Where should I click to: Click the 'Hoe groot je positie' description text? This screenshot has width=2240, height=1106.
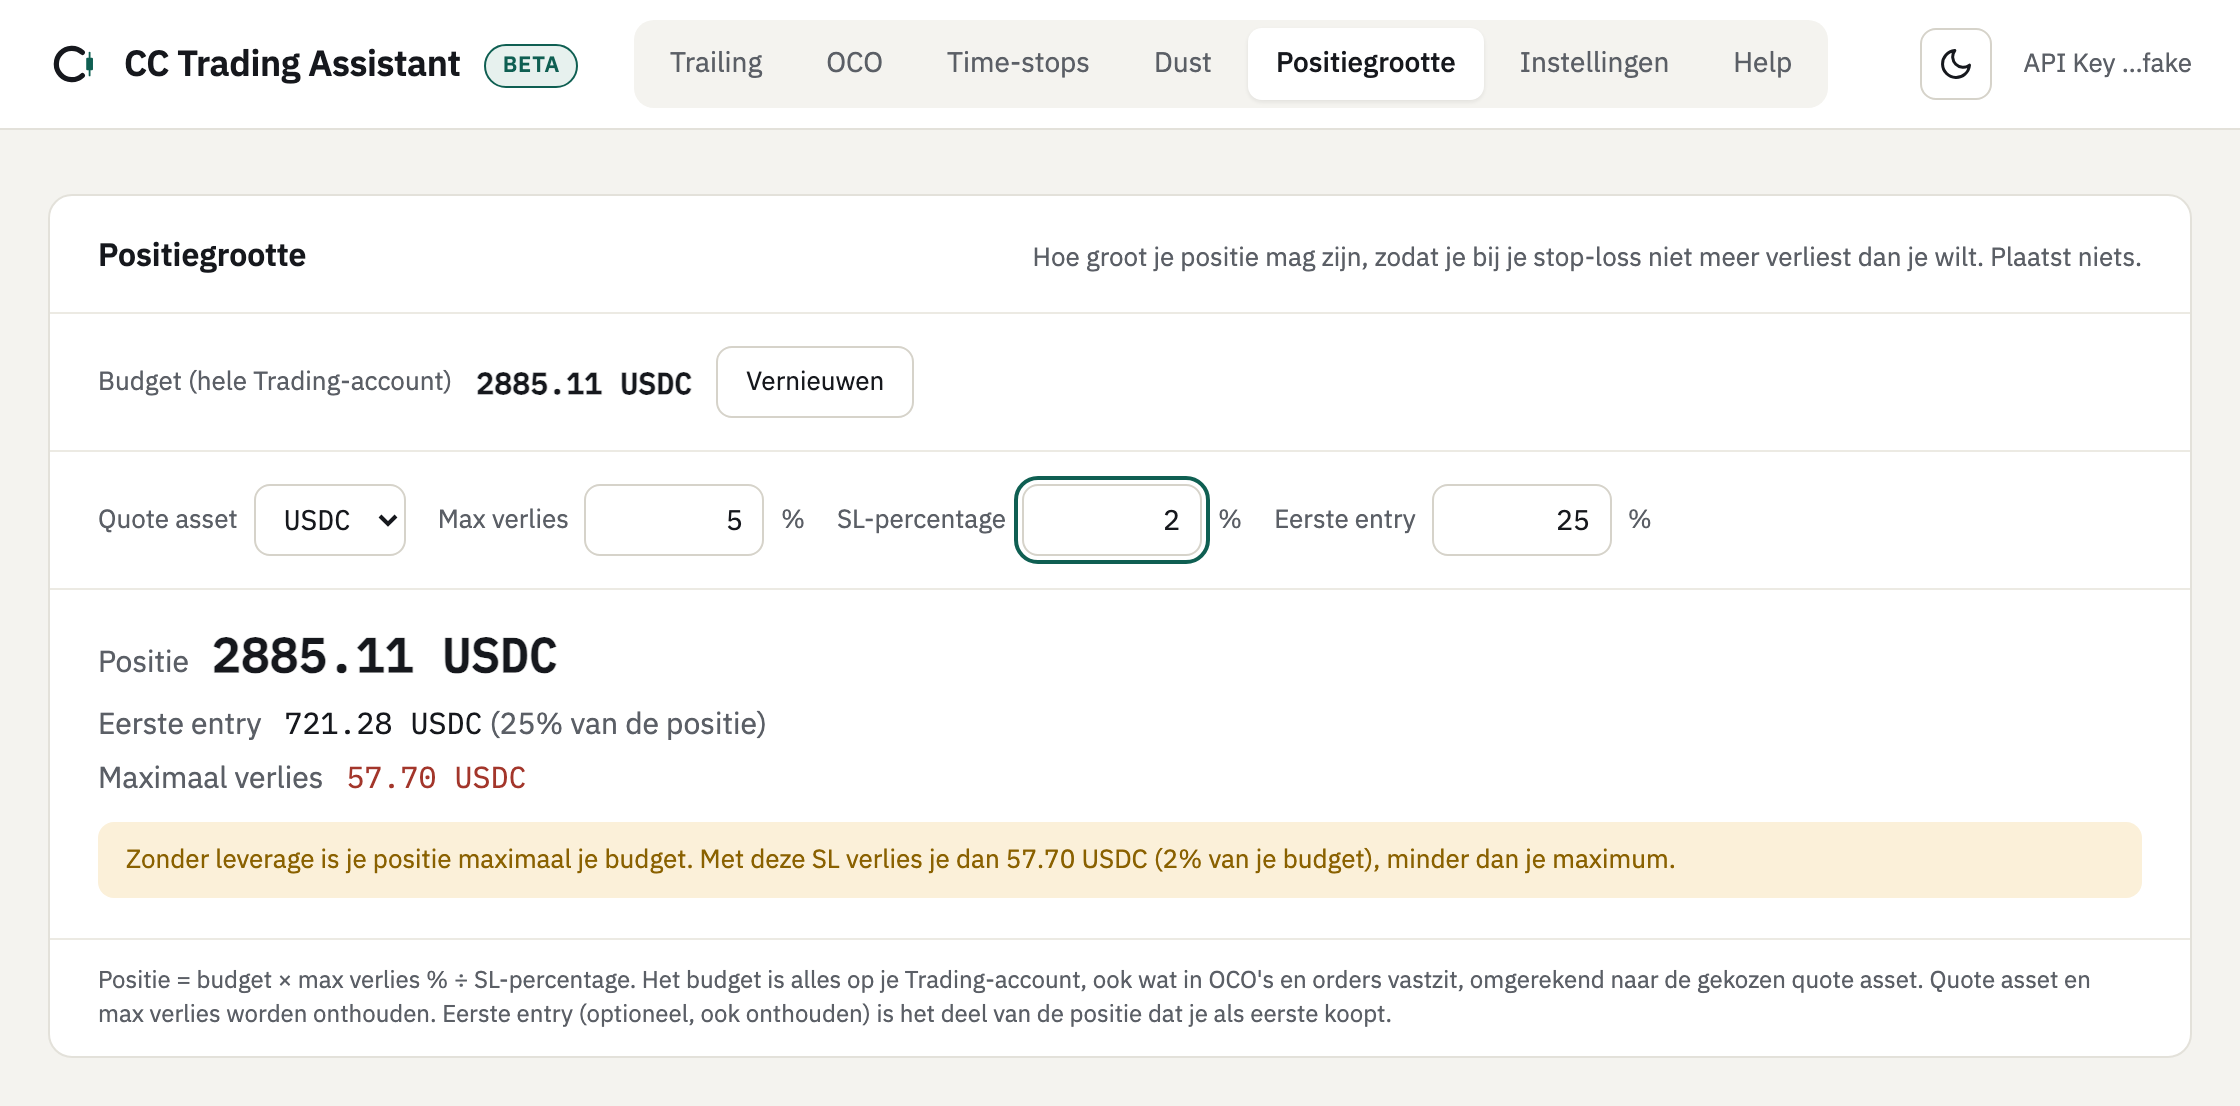(1586, 257)
